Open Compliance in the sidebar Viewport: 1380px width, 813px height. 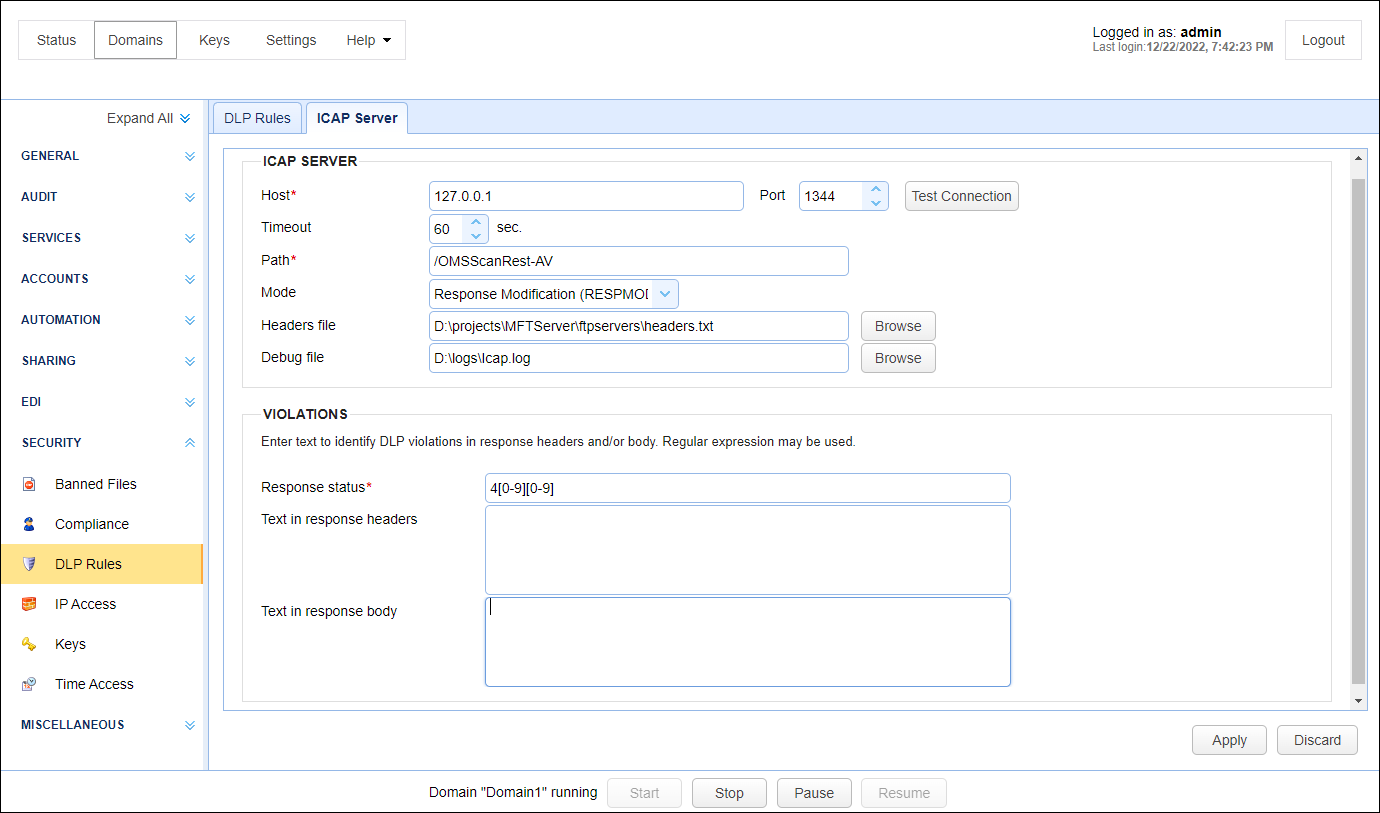click(92, 524)
